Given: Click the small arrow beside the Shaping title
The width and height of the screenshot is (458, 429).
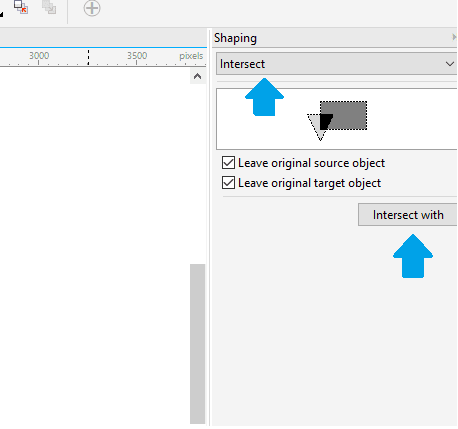Looking at the screenshot, I should coord(454,37).
